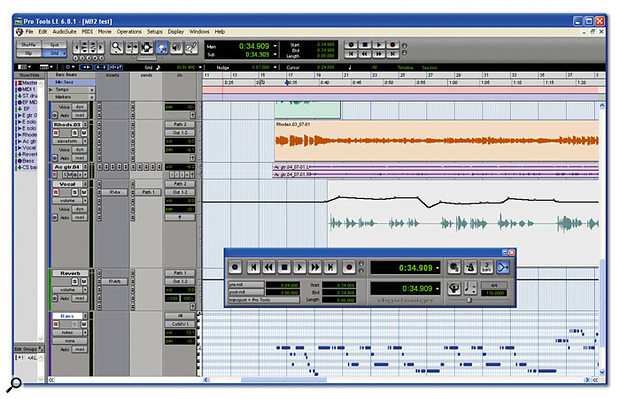Toggle the Conductor button in Transport window
Image resolution: width=620 pixels, height=399 pixels.
coord(454,288)
